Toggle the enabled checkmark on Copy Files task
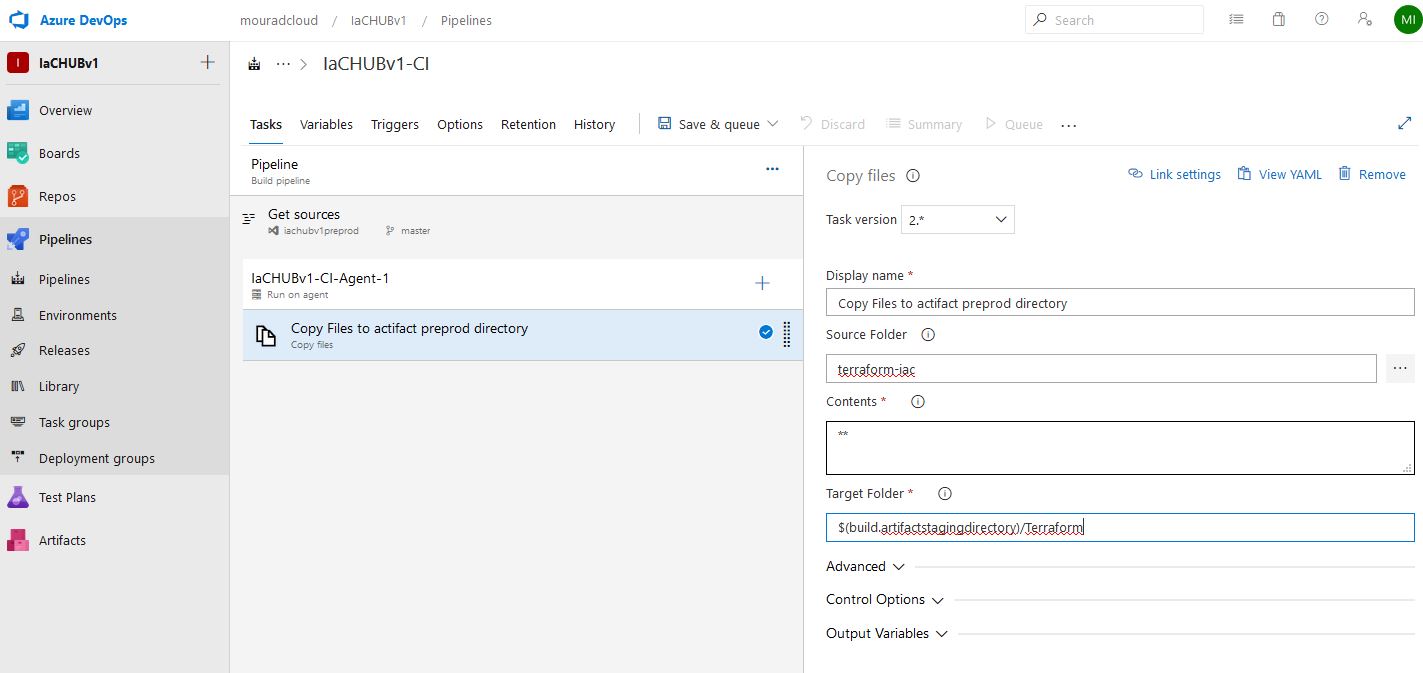This screenshot has height=673, width=1423. (x=766, y=331)
